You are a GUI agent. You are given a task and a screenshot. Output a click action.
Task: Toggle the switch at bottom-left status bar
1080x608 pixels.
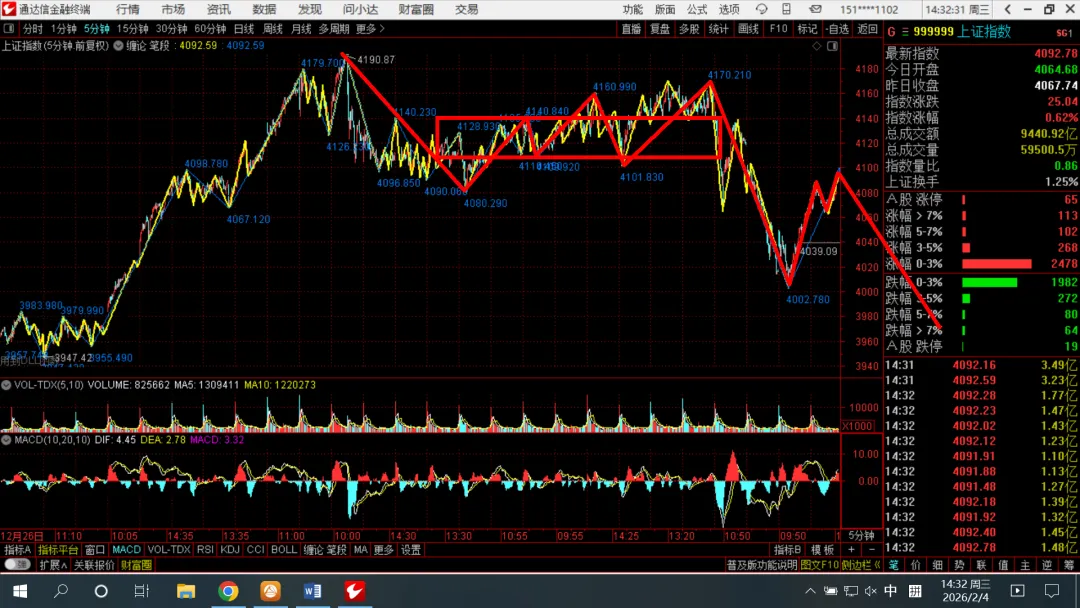pos(17,565)
